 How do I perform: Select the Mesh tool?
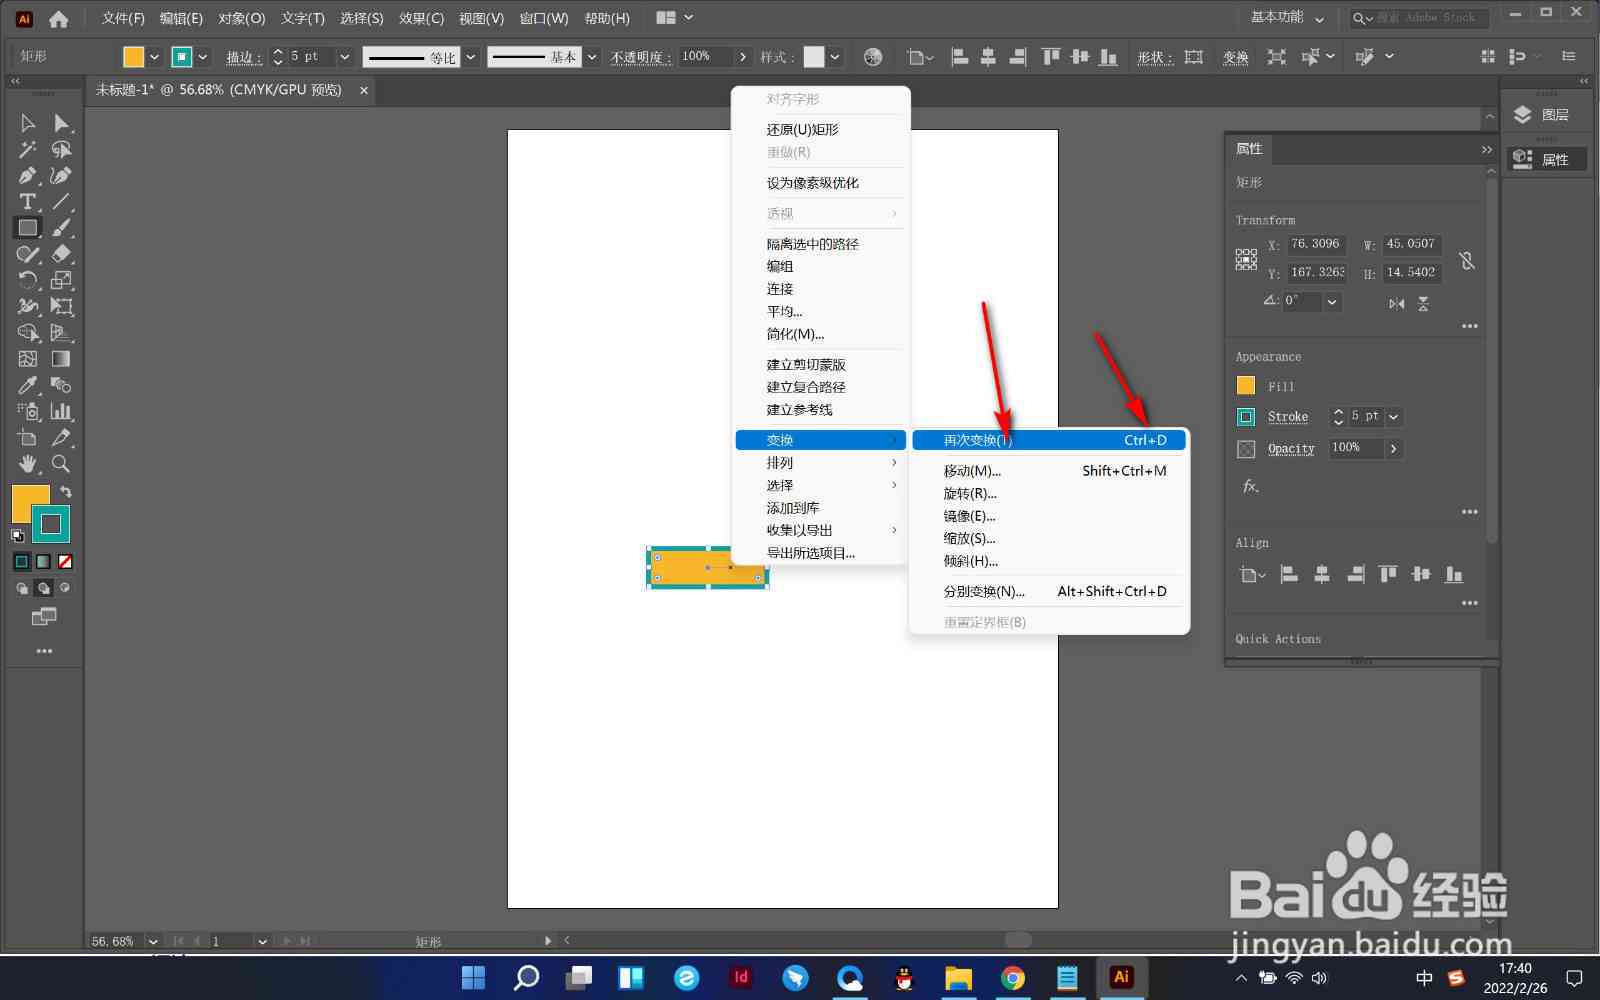28,358
